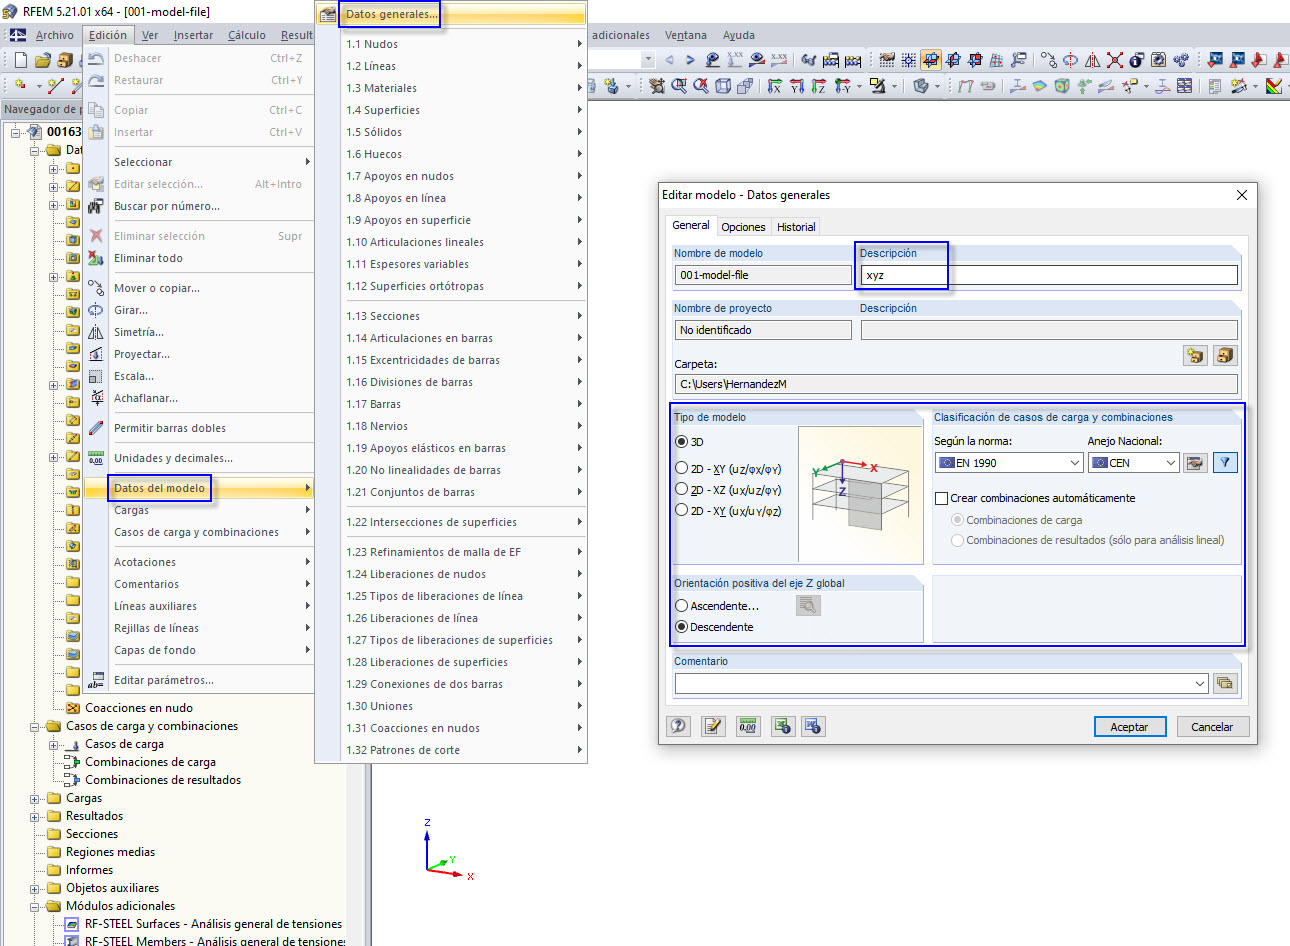Image resolution: width=1290 pixels, height=946 pixels.
Task: Click the Eliminar todo menu icon
Action: (96, 258)
